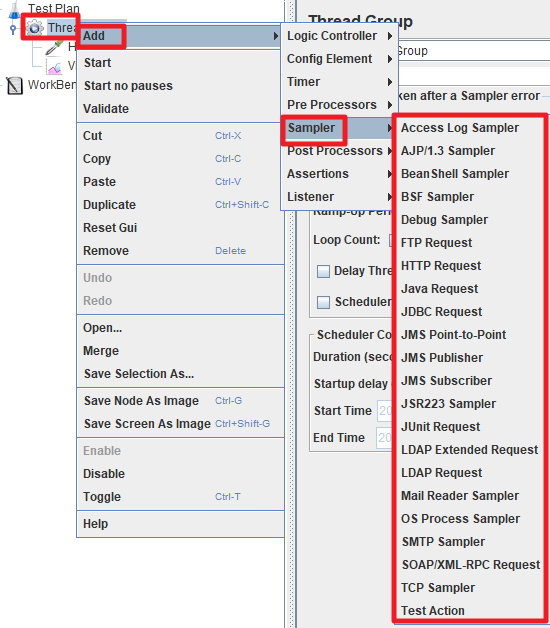Viewport: 550px width, 628px height.
Task: Click Remove in the context menu
Action: click(x=180, y=251)
